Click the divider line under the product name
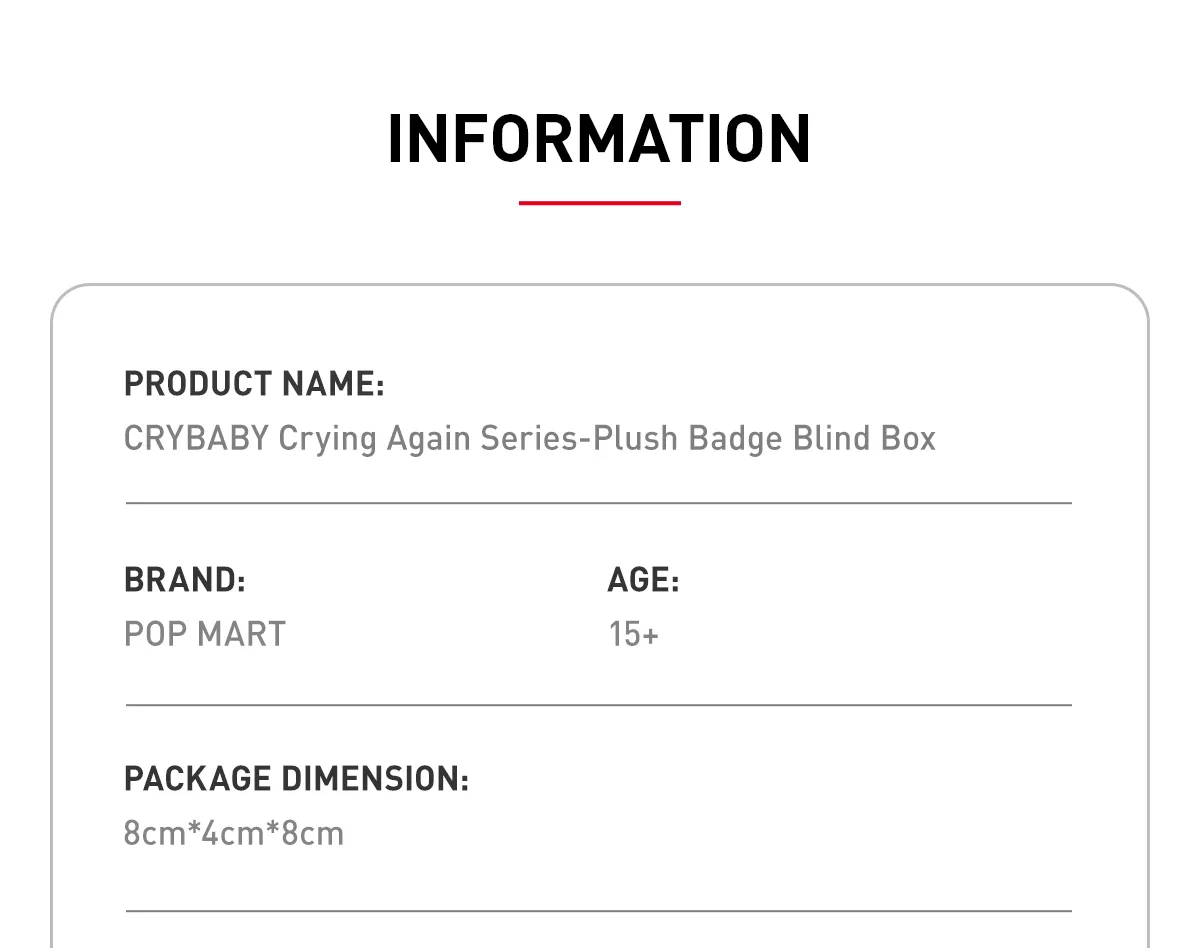This screenshot has width=1200, height=948. pyautogui.click(x=598, y=503)
